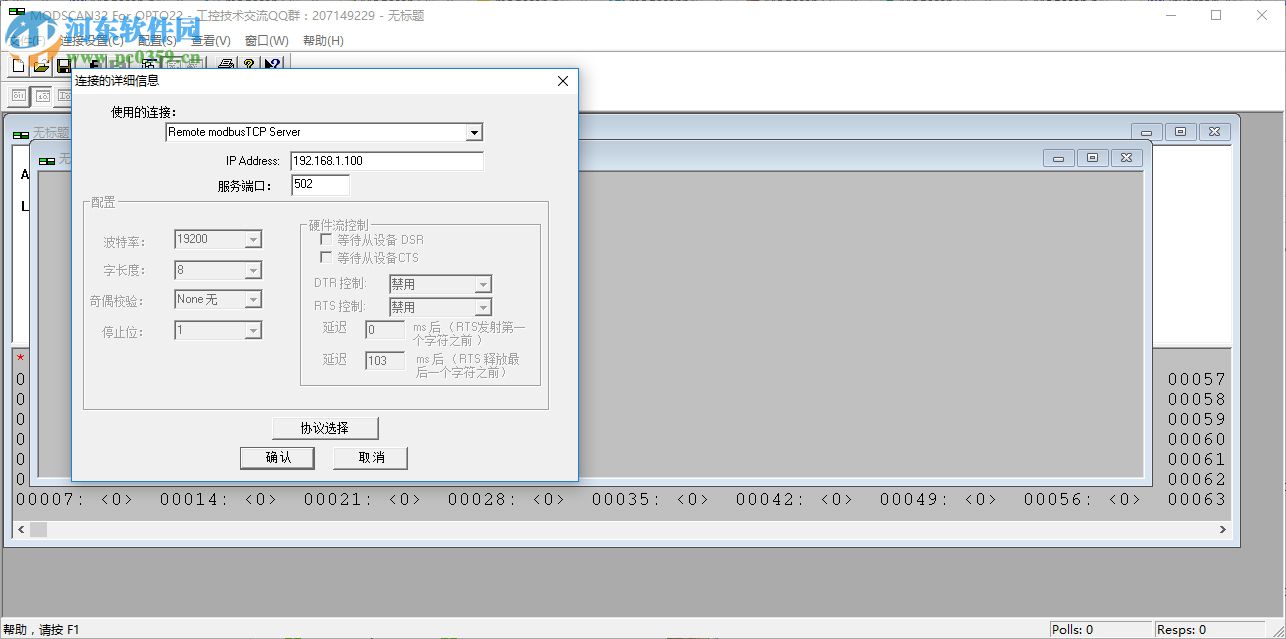Click the 00057 register address
Viewport: 1286px width, 639px height.
[x=1196, y=379]
